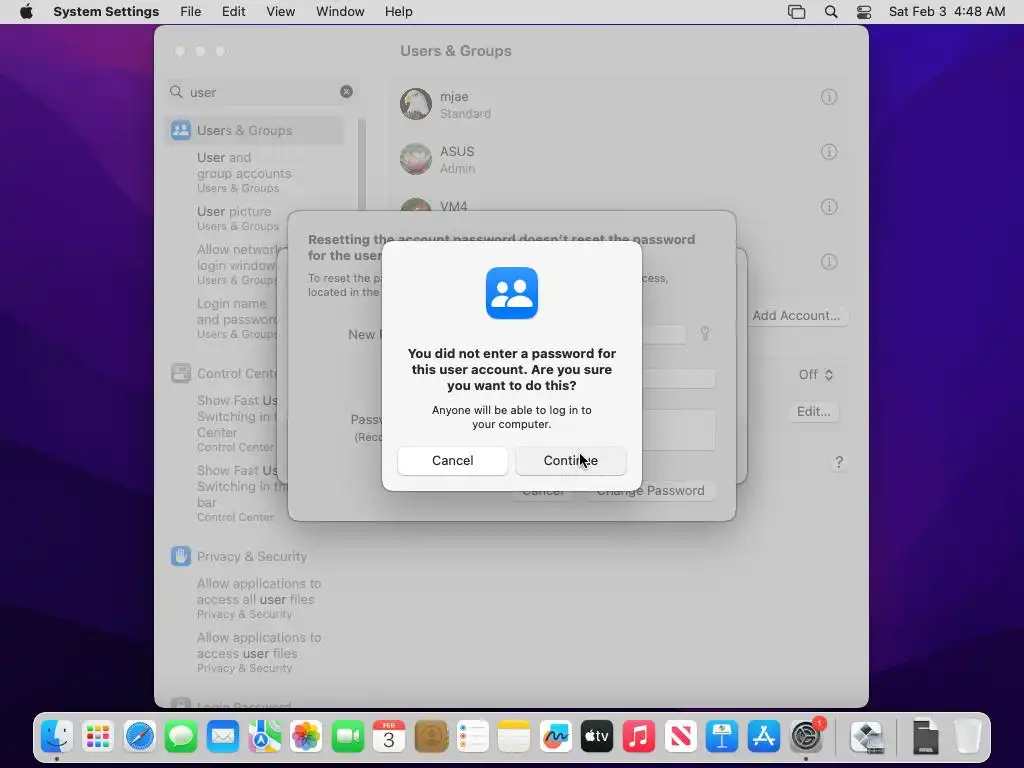The height and width of the screenshot is (768, 1024).
Task: Open the File menu
Action: click(x=191, y=12)
